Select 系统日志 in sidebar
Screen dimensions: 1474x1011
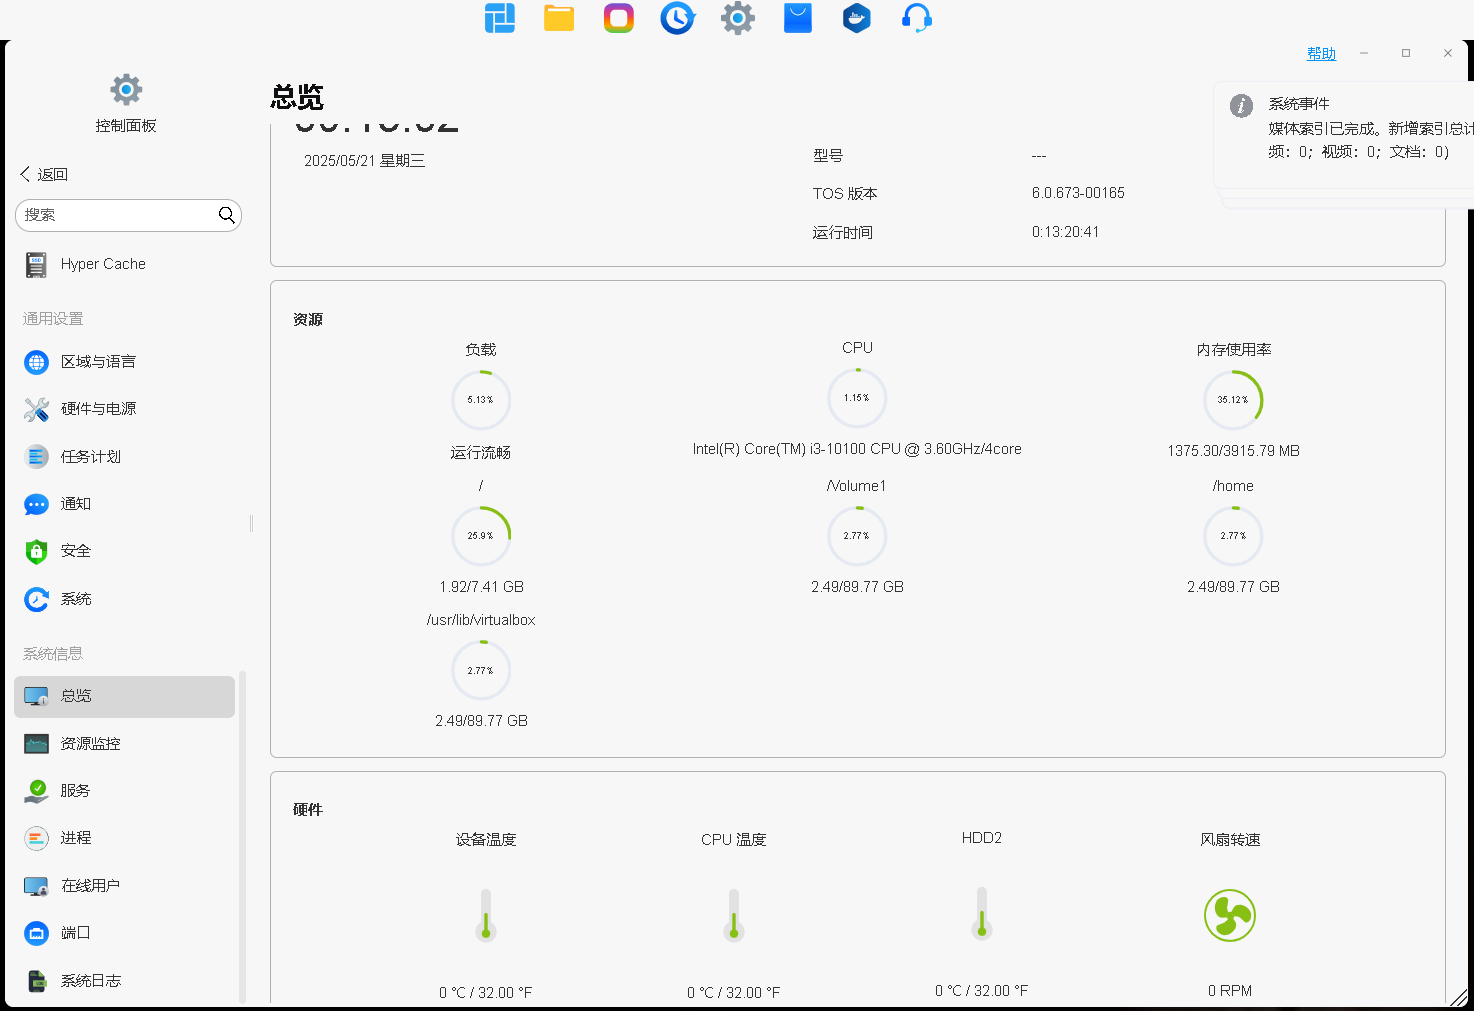point(90,981)
